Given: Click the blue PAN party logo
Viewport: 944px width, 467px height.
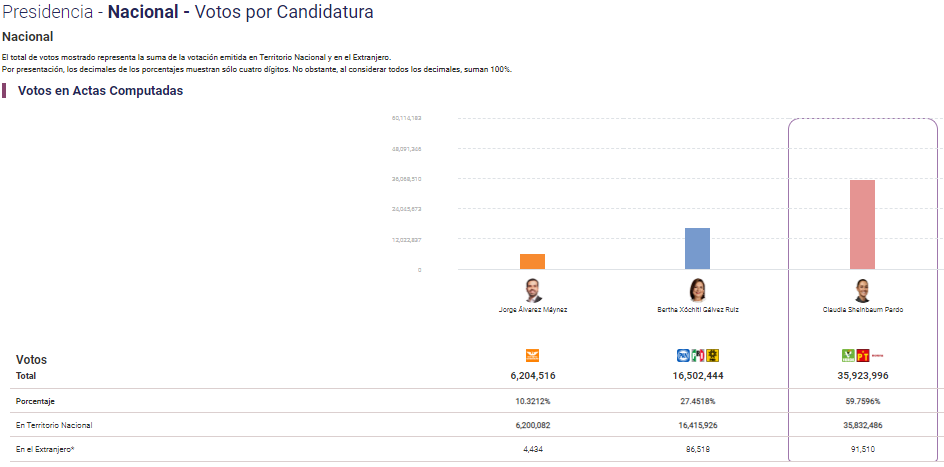Looking at the screenshot, I should 683,356.
